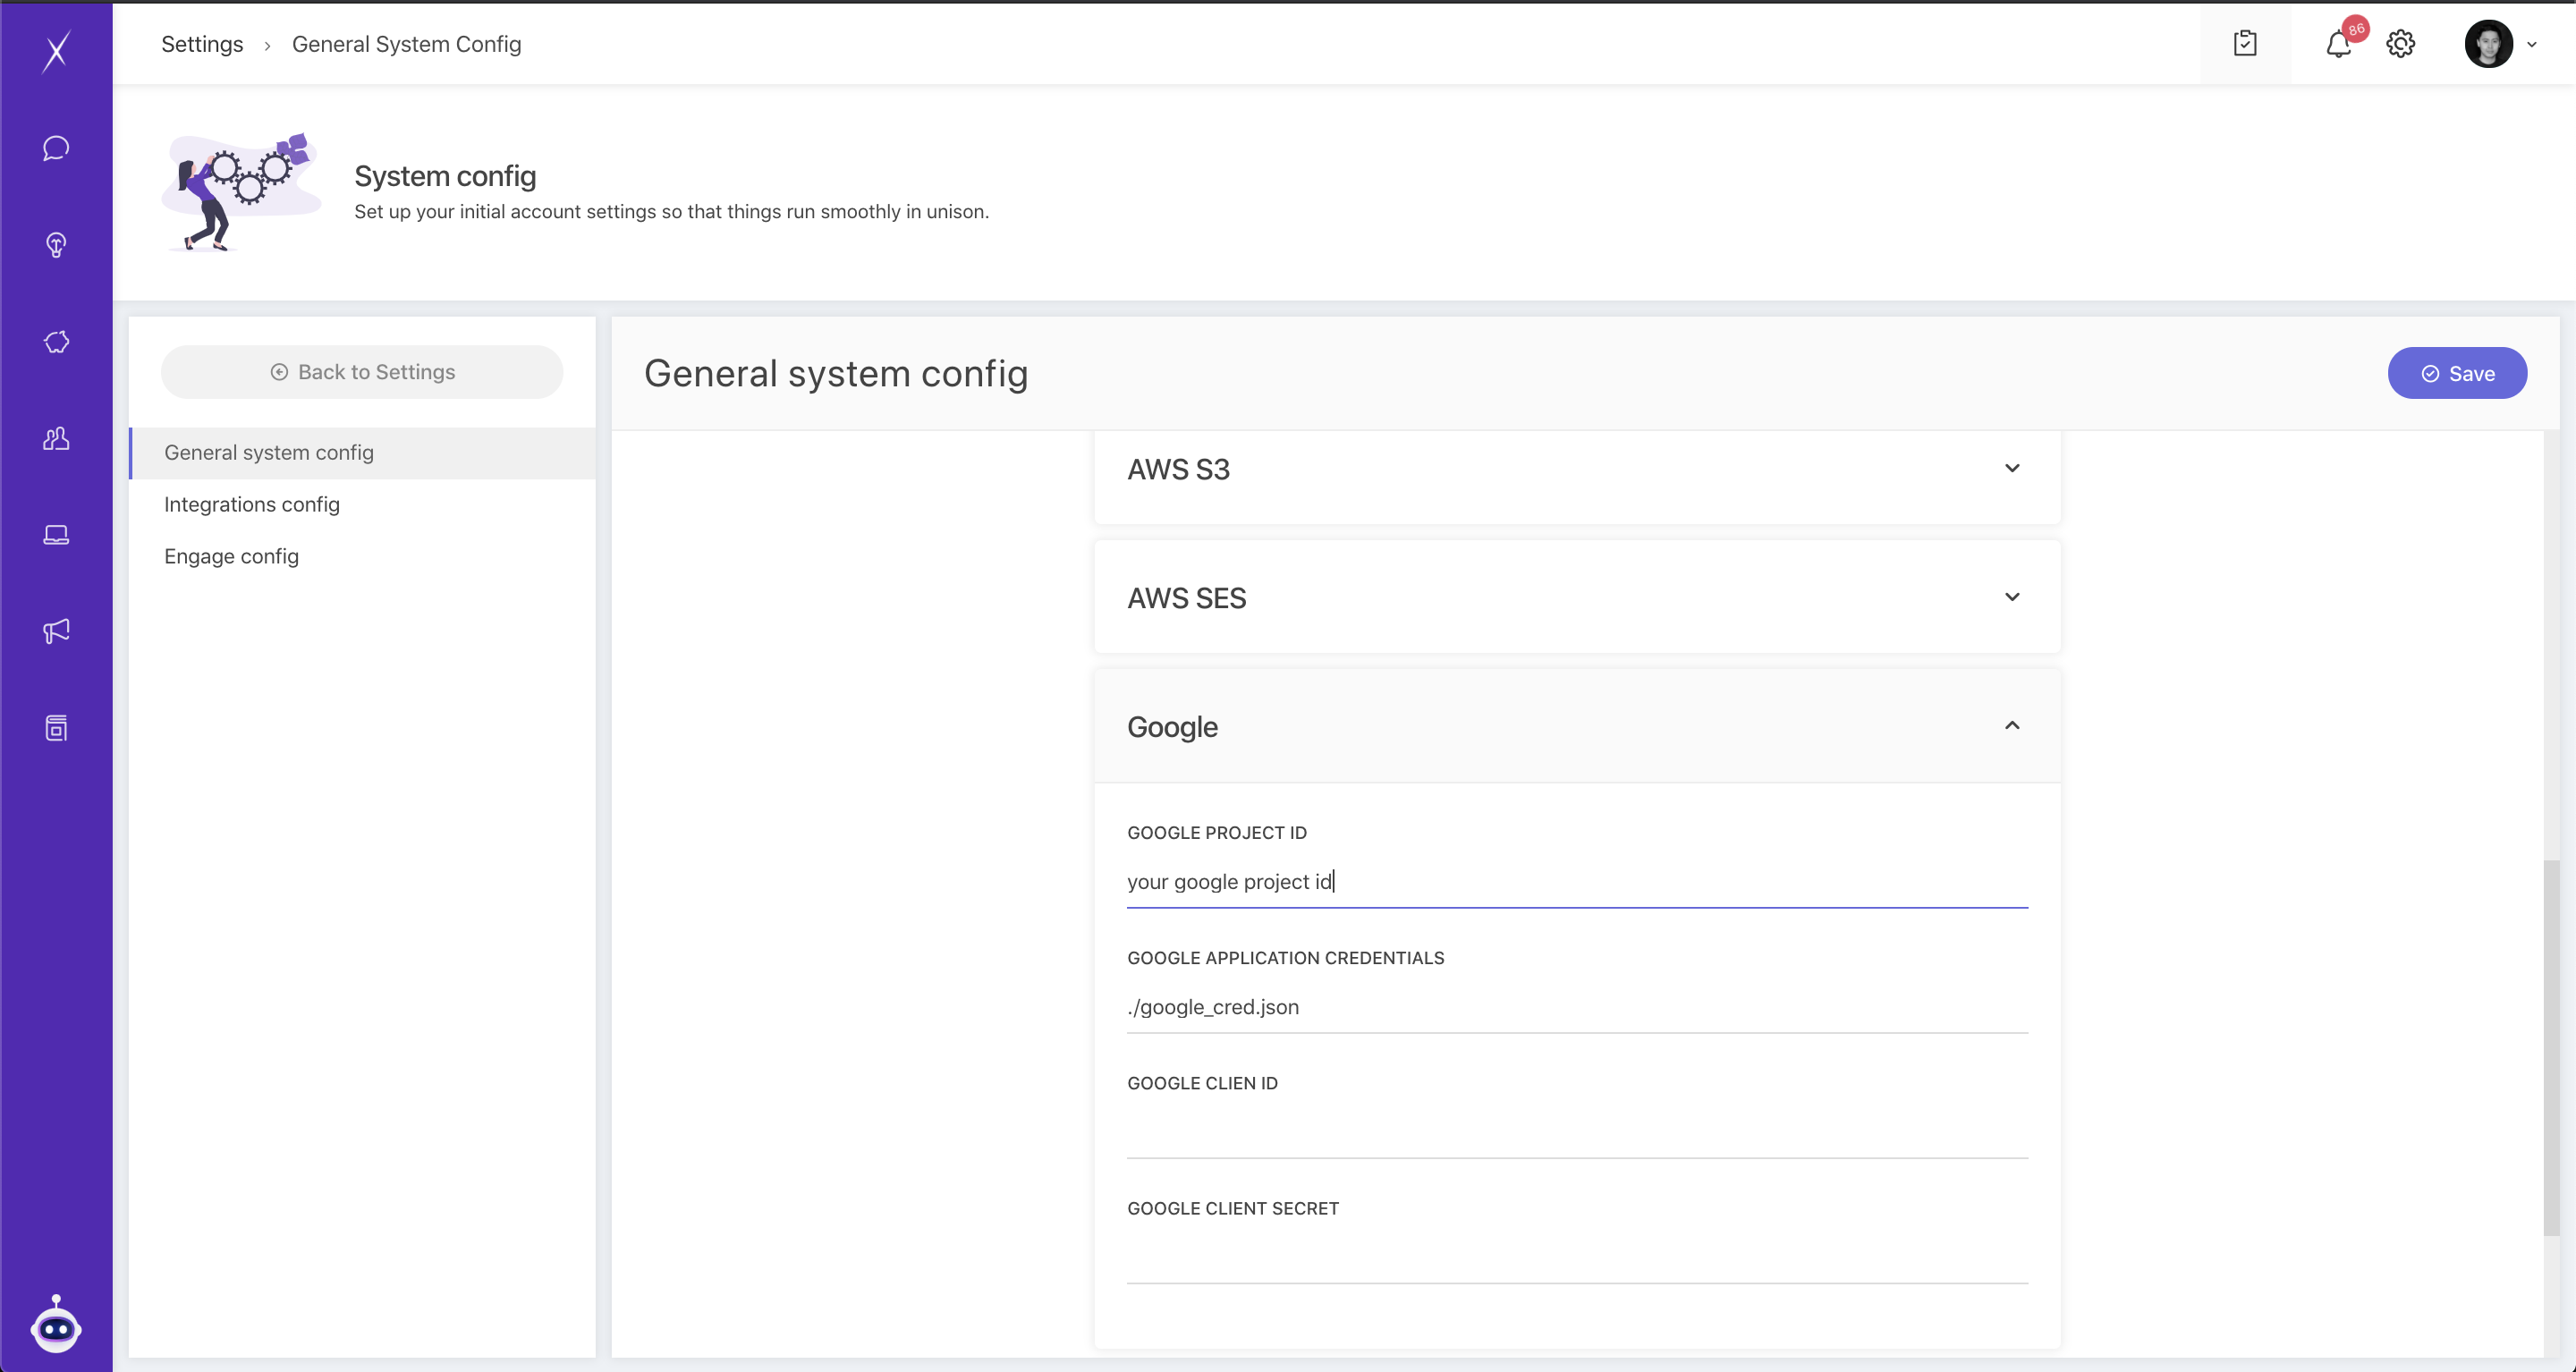This screenshot has width=2576, height=1372.
Task: Open the robot assistant icon at bottom
Action: point(56,1326)
